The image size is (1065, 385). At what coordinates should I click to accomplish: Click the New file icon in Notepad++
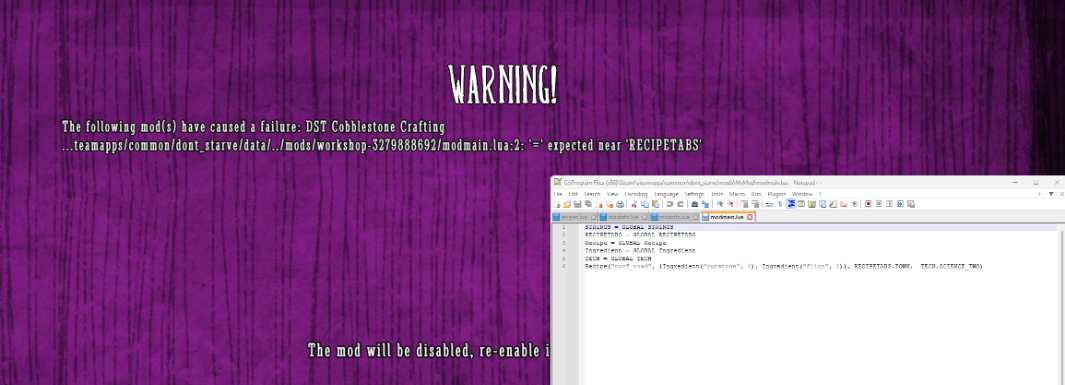[557, 204]
